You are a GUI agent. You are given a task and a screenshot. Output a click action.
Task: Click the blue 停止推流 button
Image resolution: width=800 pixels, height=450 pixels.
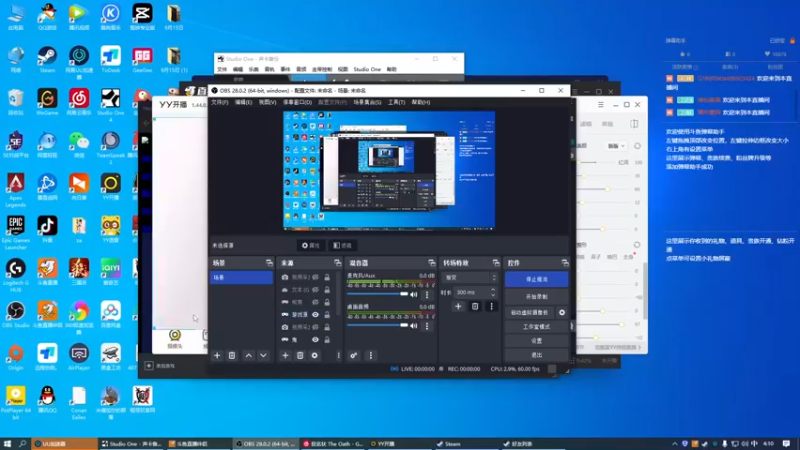click(x=536, y=280)
